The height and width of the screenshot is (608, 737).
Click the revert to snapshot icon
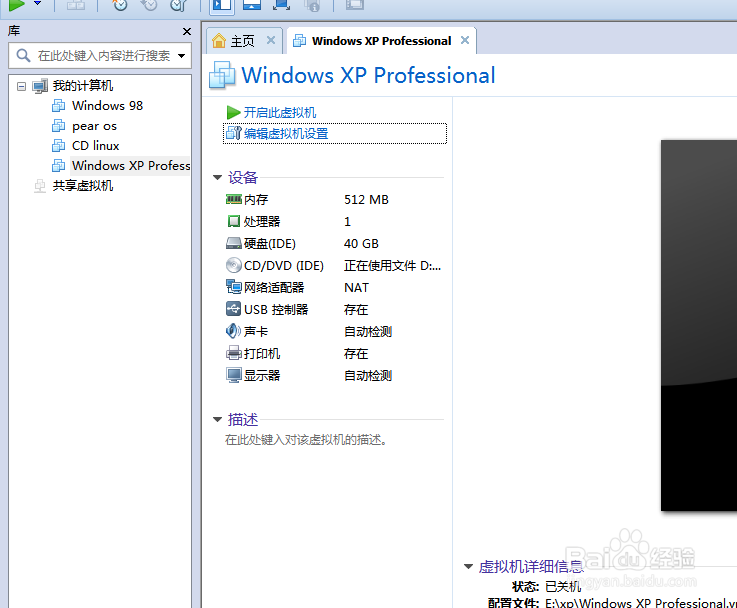click(x=149, y=5)
